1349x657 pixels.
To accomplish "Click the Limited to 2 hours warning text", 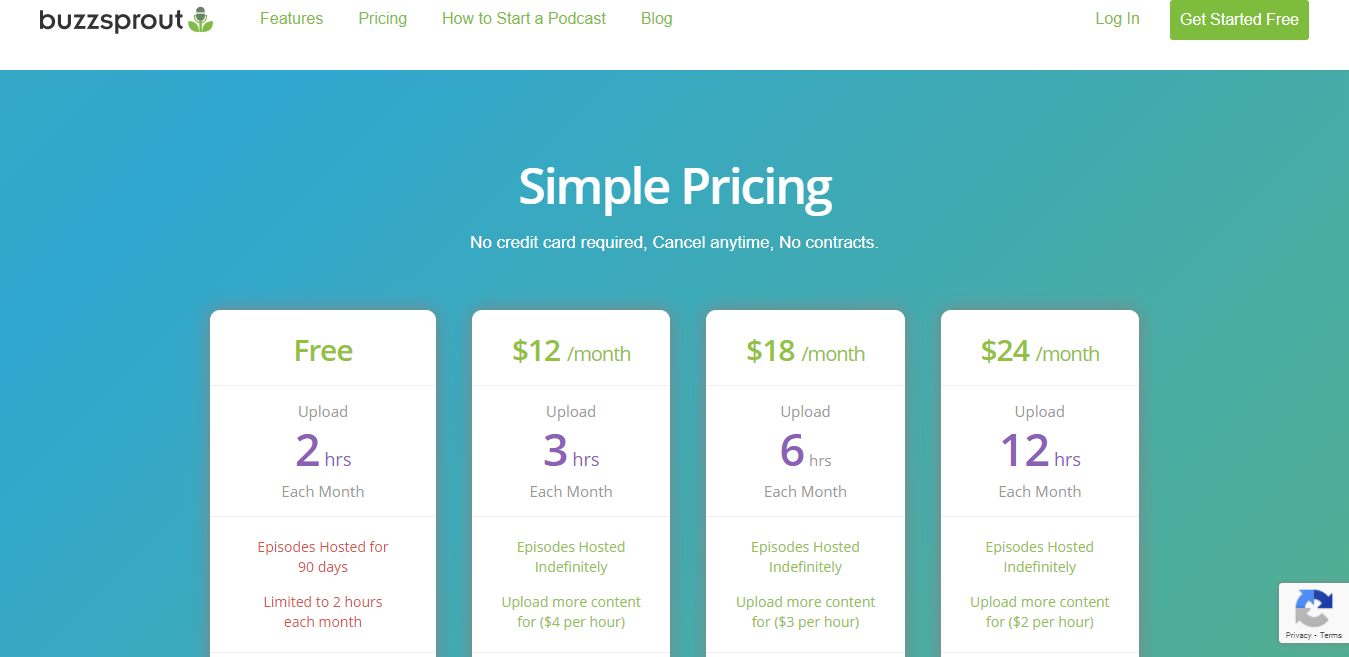I will (x=322, y=611).
